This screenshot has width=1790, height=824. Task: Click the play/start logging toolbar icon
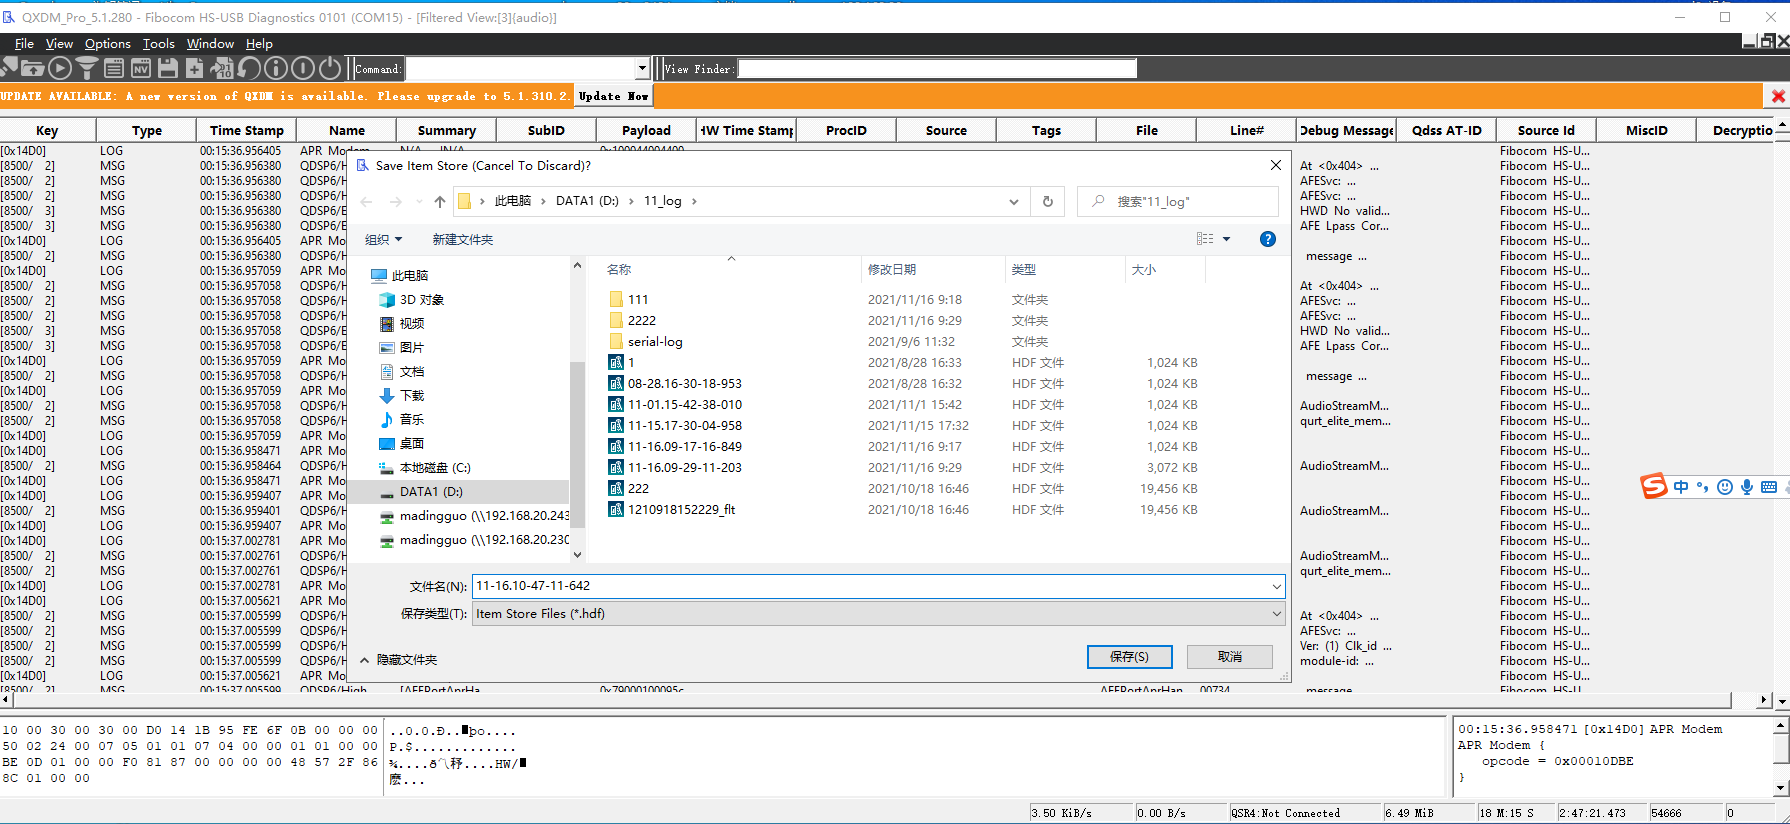60,68
